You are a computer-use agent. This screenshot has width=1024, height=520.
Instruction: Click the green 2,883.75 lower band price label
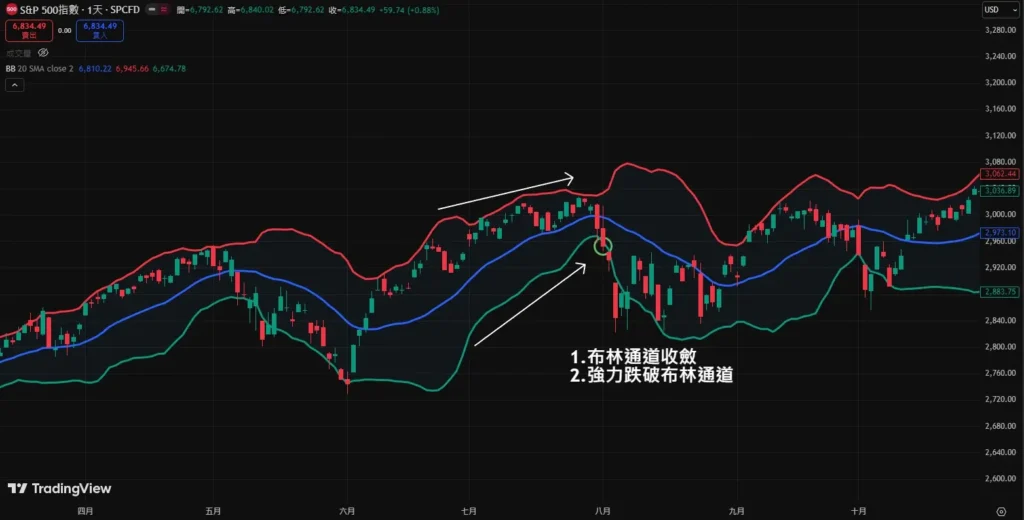tap(1000, 292)
